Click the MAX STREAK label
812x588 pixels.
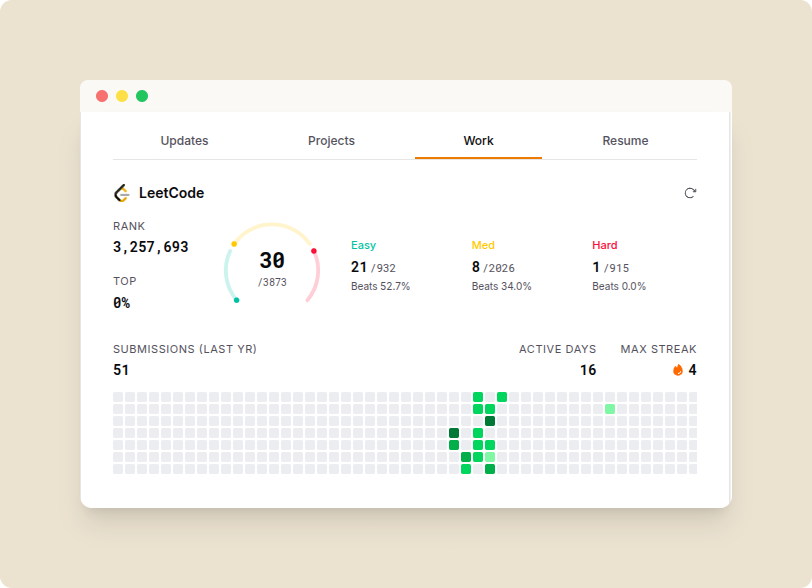pyautogui.click(x=658, y=349)
